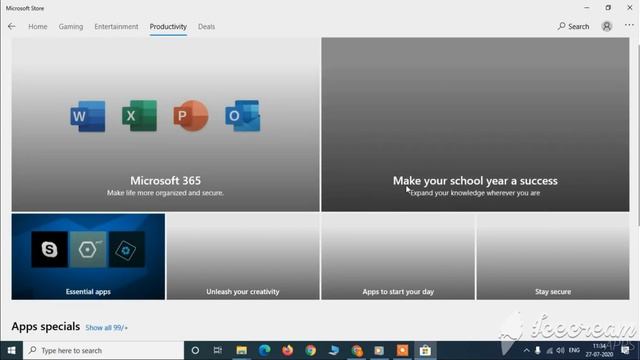Click the Word icon in the Microsoft 365 banner
The width and height of the screenshot is (640, 360).
pos(87,116)
